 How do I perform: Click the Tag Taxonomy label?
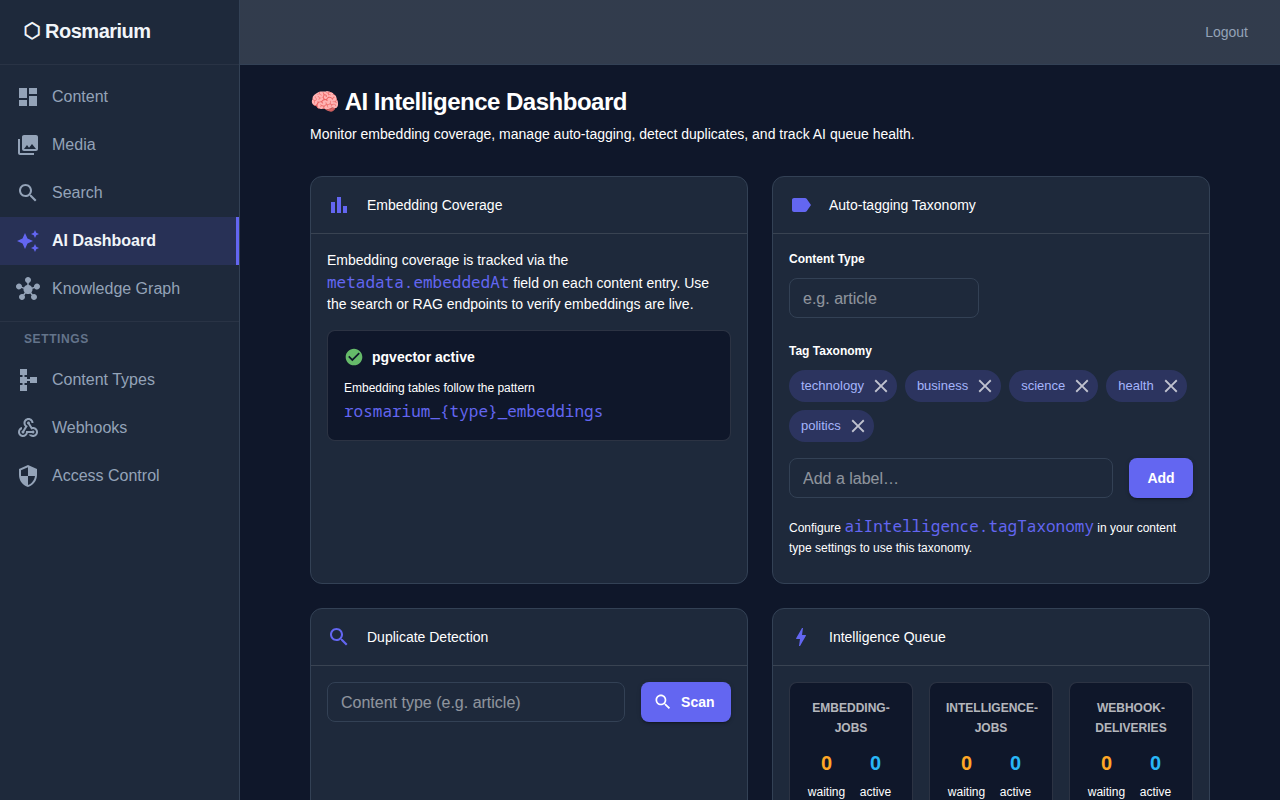point(830,351)
